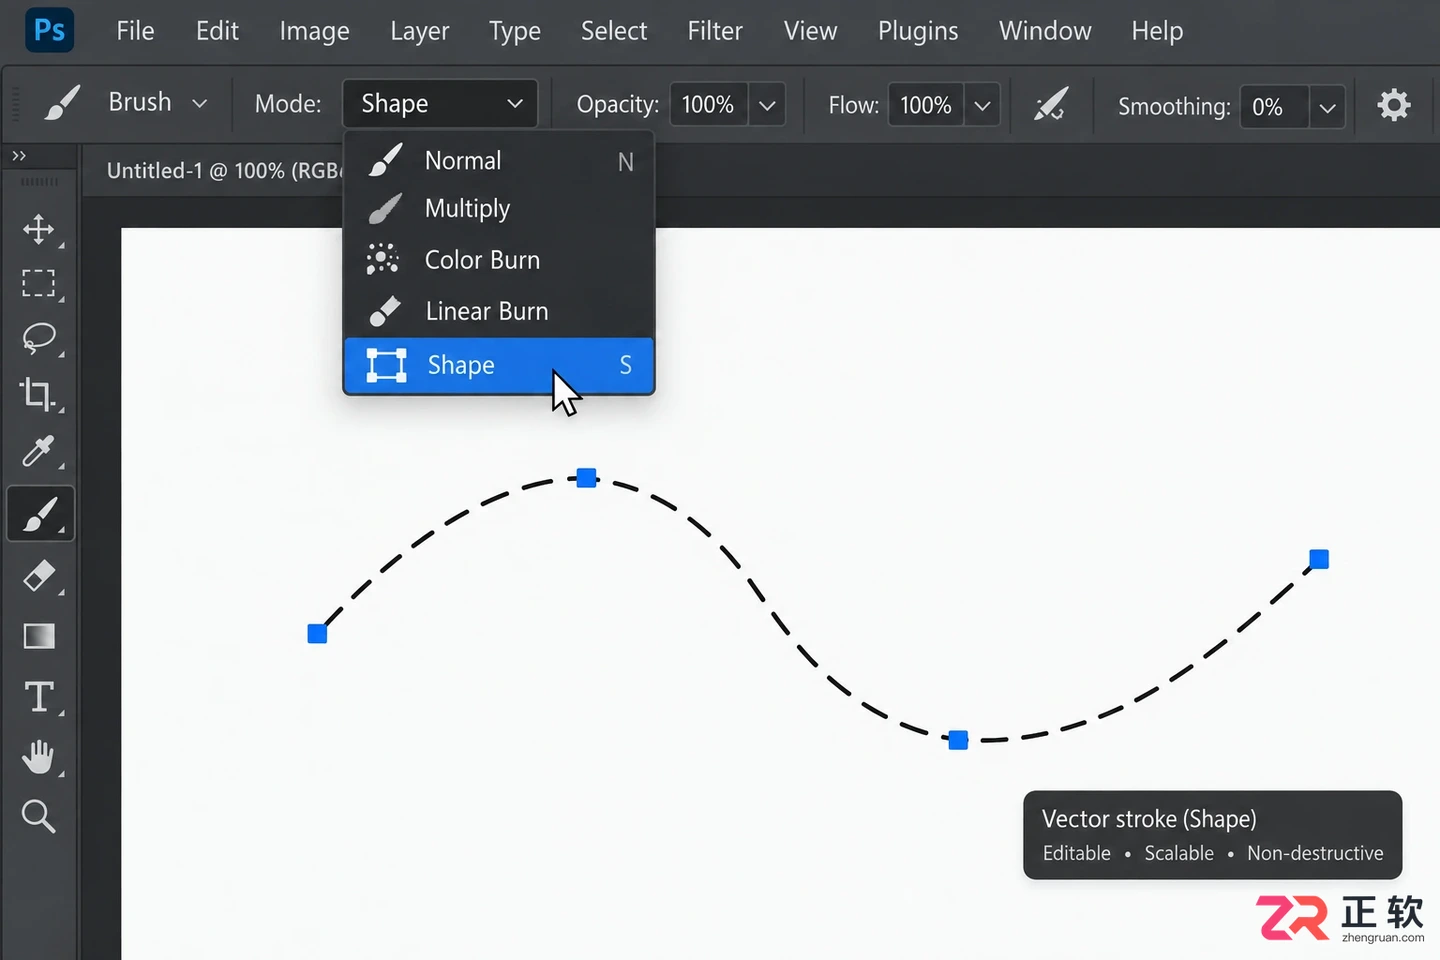
Task: Open the Mode dropdown showing Shape
Action: coord(440,104)
